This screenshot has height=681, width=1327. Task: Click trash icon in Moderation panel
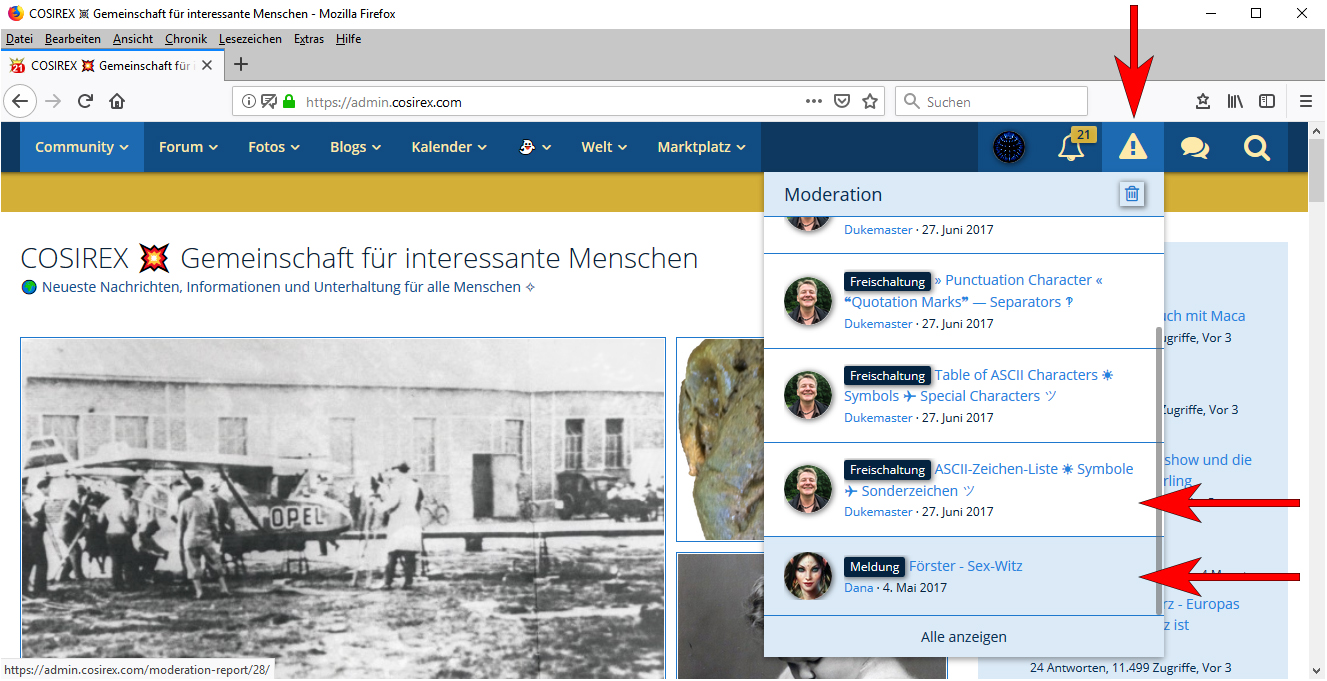(1131, 194)
